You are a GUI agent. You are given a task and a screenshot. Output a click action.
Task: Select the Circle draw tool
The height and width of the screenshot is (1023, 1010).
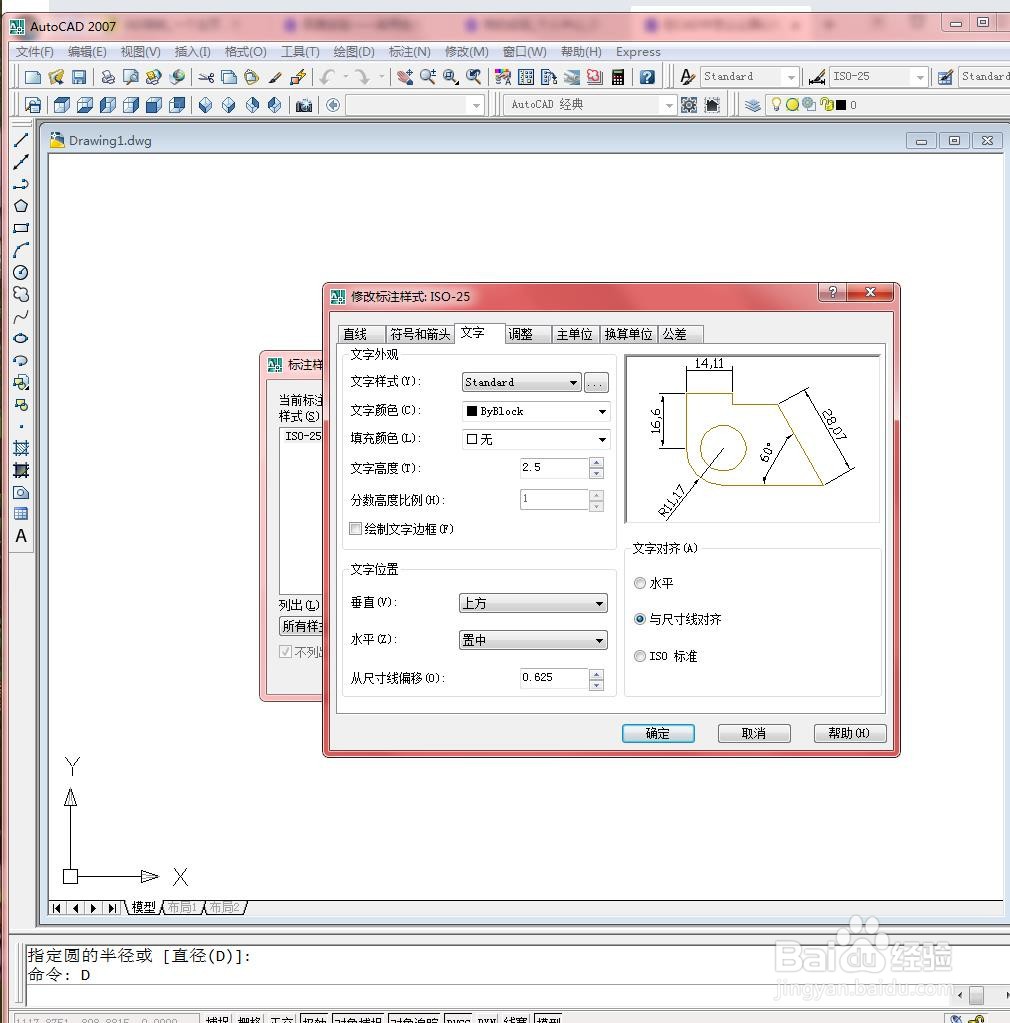[x=21, y=272]
